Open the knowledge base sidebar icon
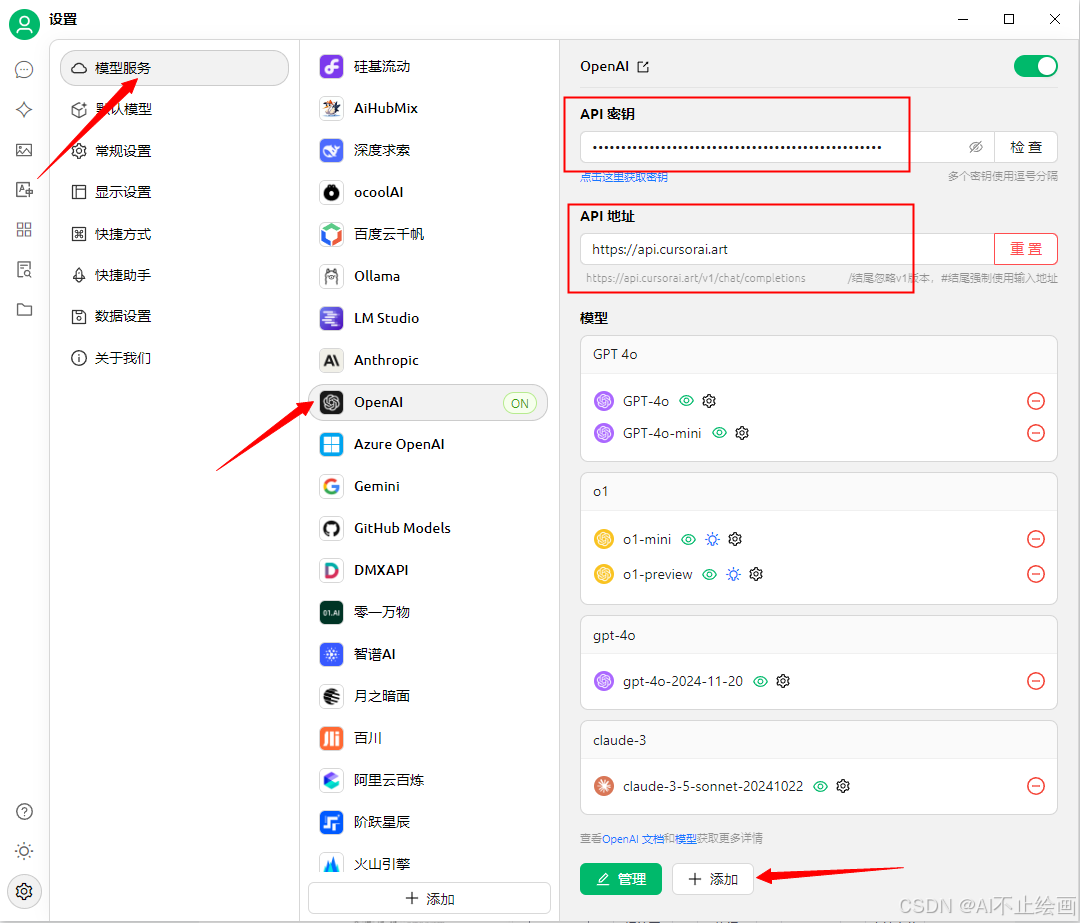 24,269
